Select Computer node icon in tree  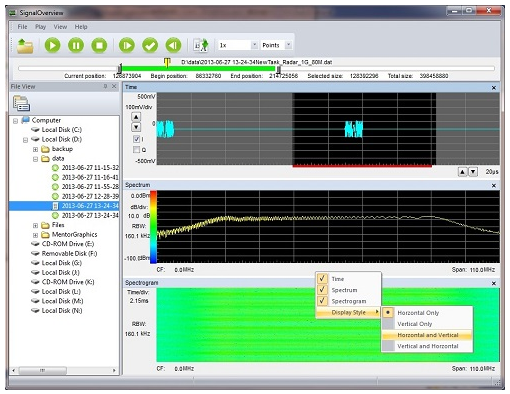(25, 120)
